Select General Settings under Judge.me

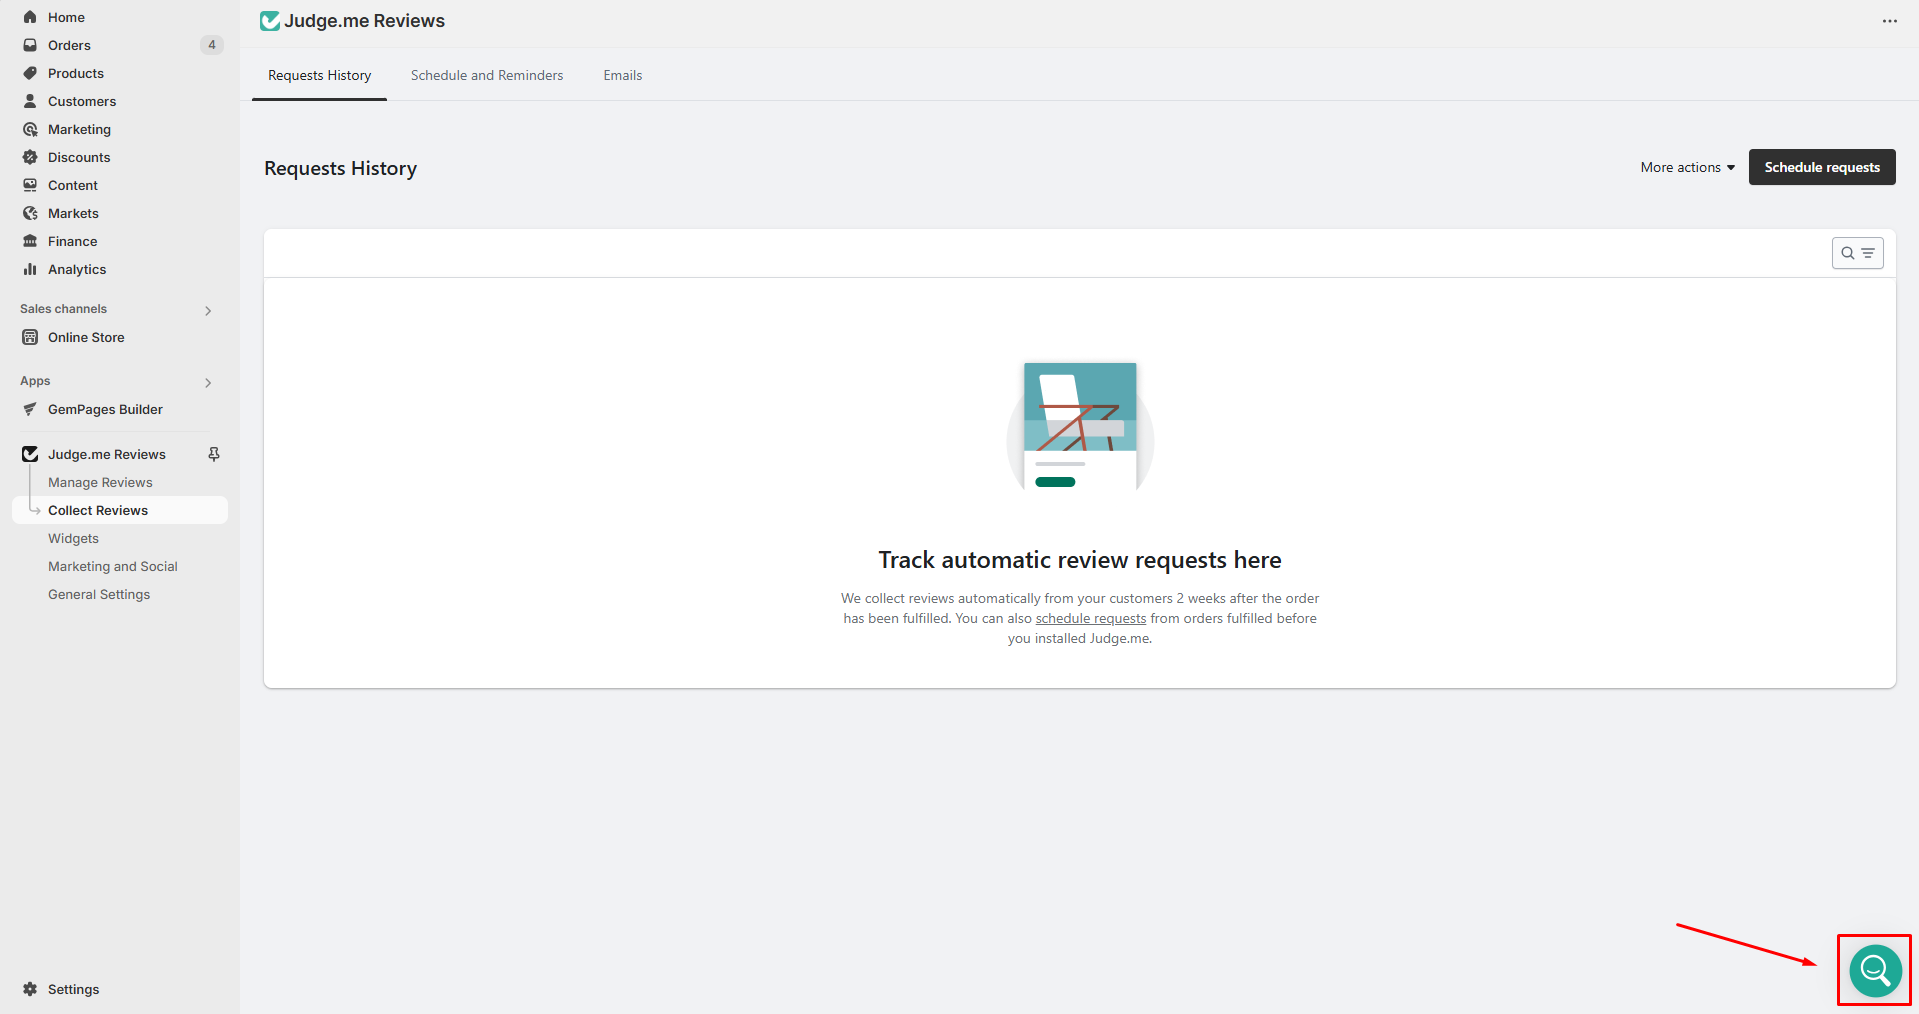[99, 594]
